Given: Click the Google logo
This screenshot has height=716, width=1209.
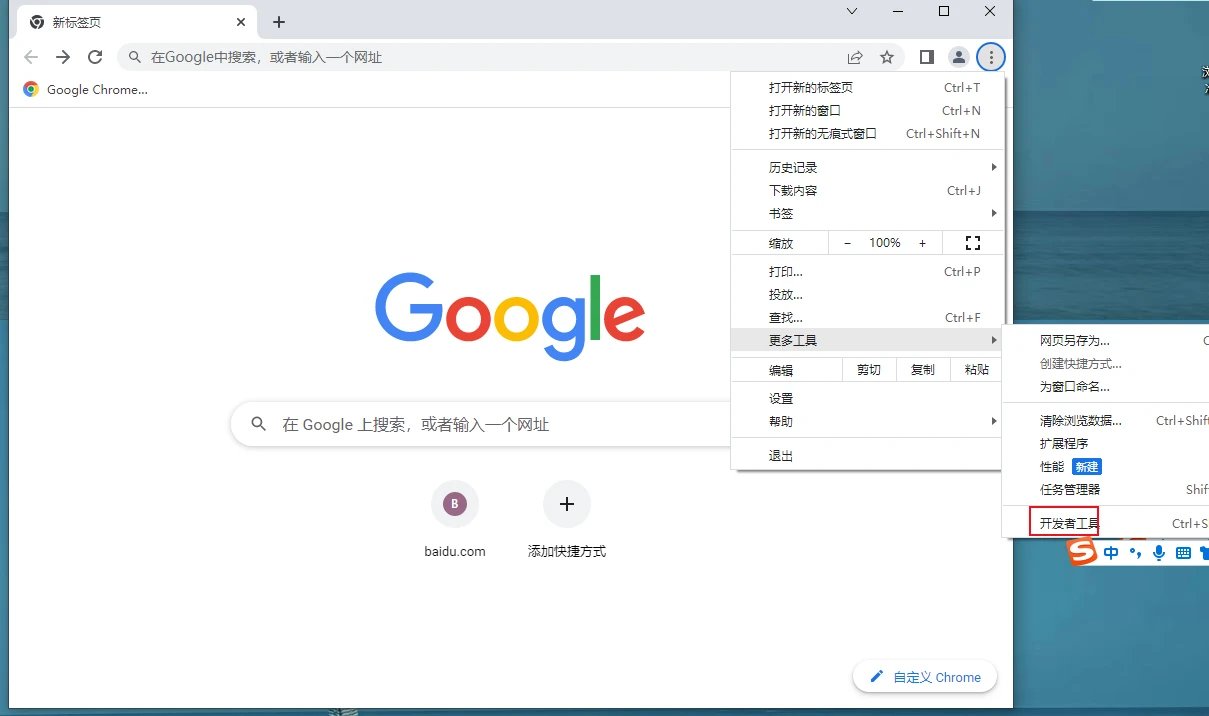Looking at the screenshot, I should tap(510, 316).
